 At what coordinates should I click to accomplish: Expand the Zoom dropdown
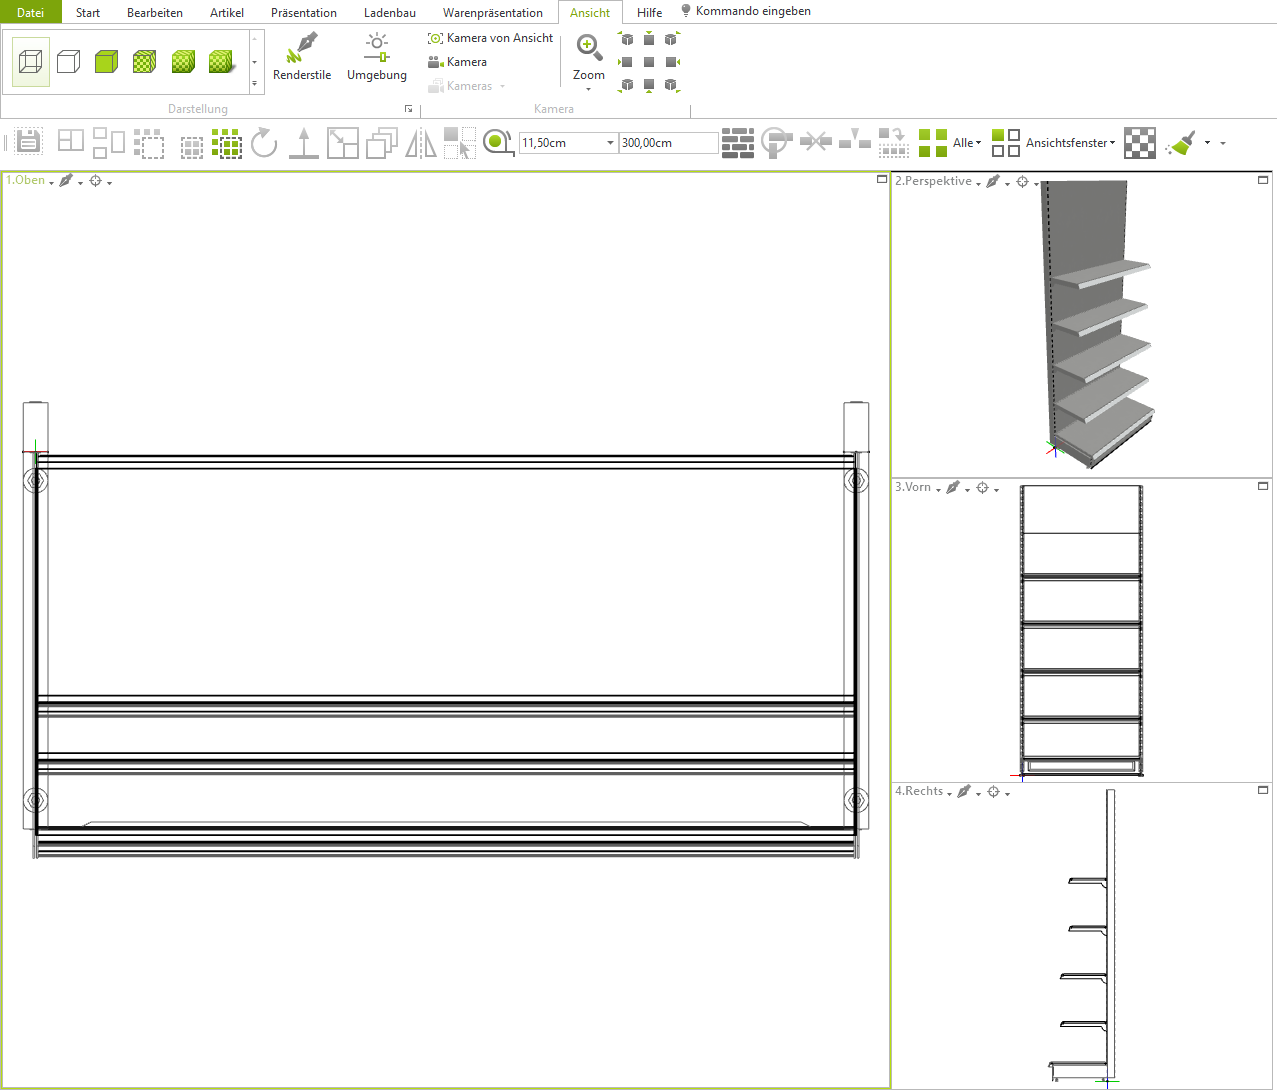(588, 89)
